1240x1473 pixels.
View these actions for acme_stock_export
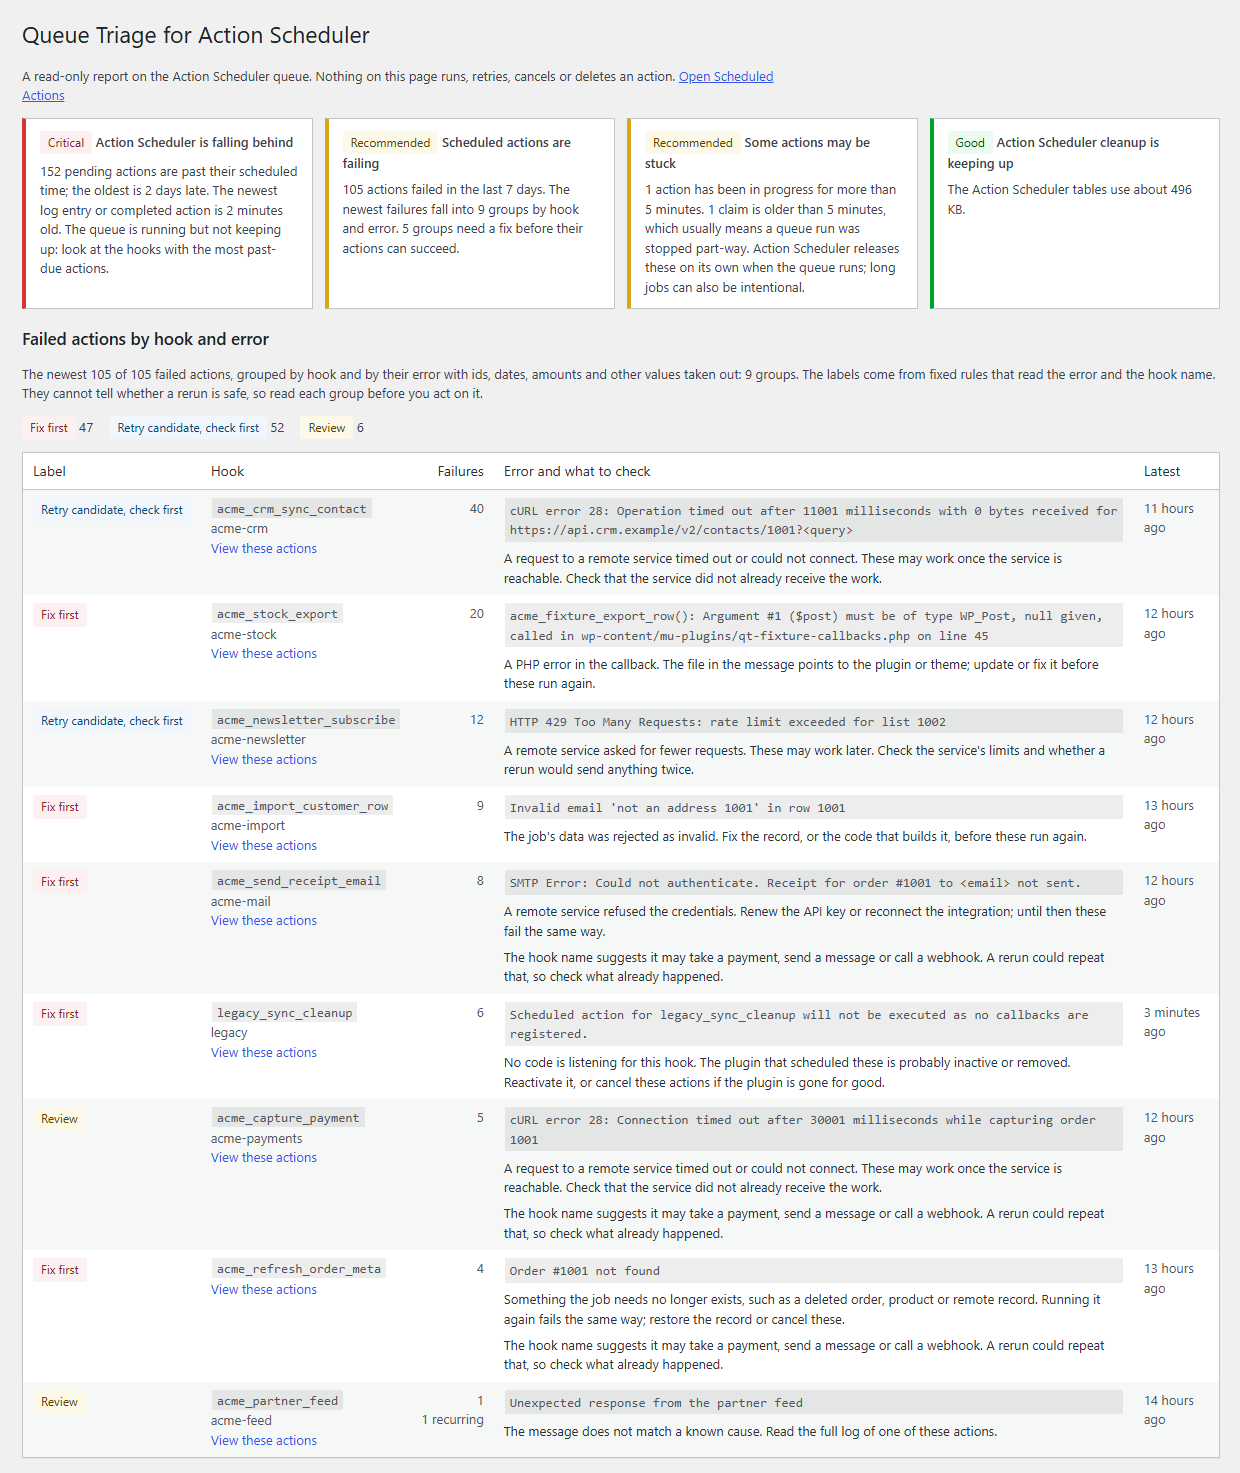point(264,654)
